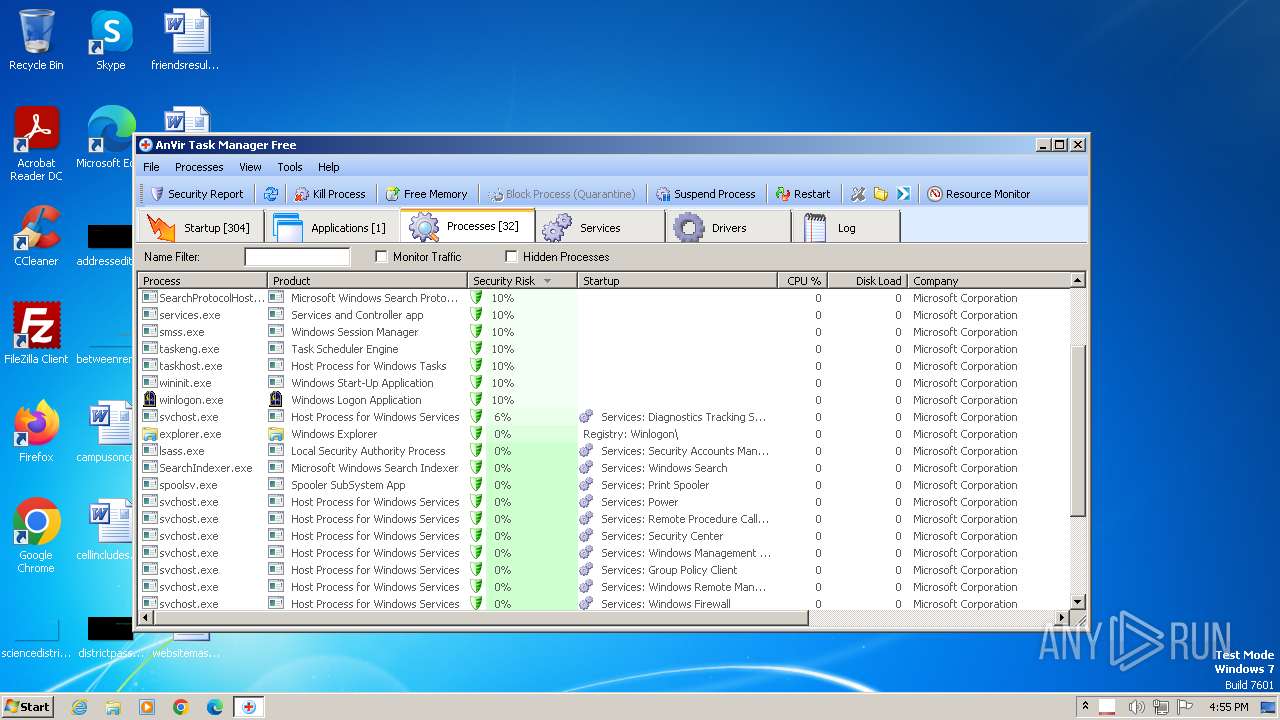The height and width of the screenshot is (720, 1280).
Task: Click the Services: Windows Firewall startup entry
Action: 666,604
